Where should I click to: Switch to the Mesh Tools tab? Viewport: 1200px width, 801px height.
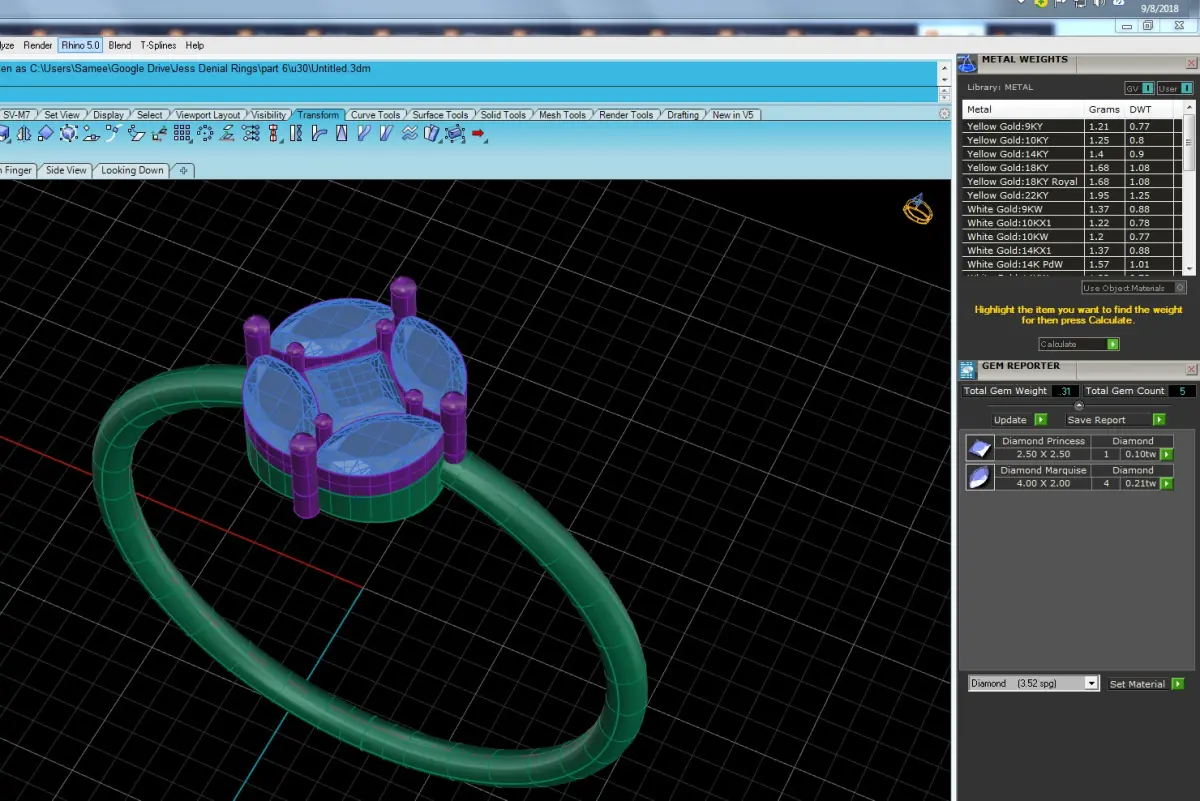point(562,115)
